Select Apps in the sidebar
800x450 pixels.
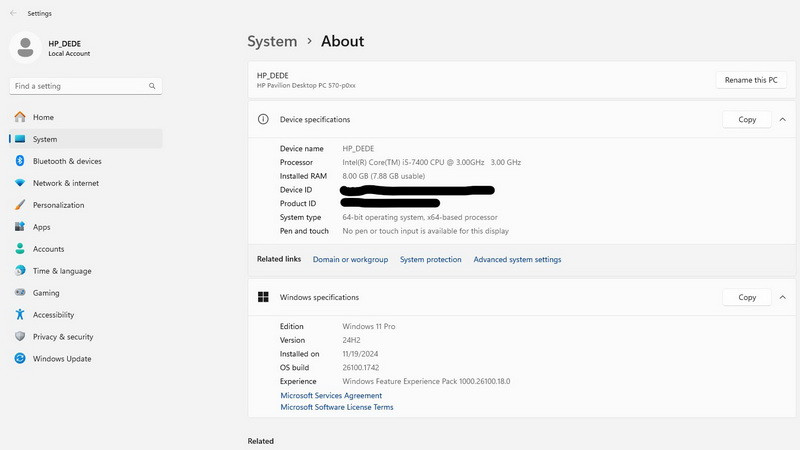click(86, 227)
